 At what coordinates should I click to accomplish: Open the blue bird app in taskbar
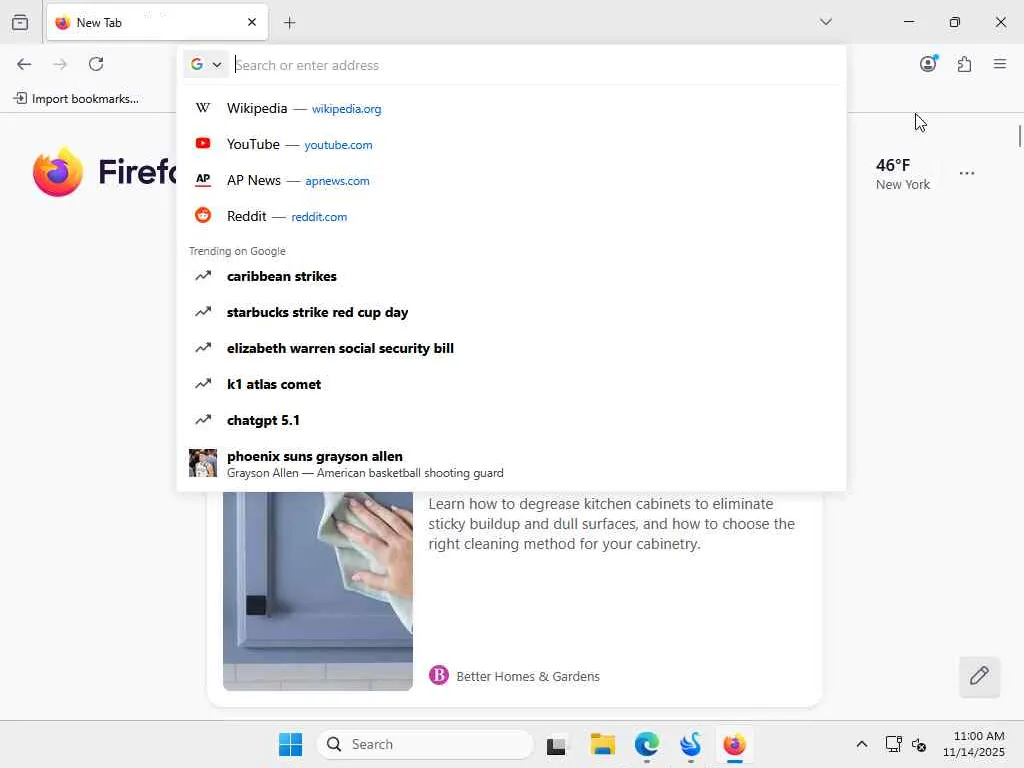691,744
